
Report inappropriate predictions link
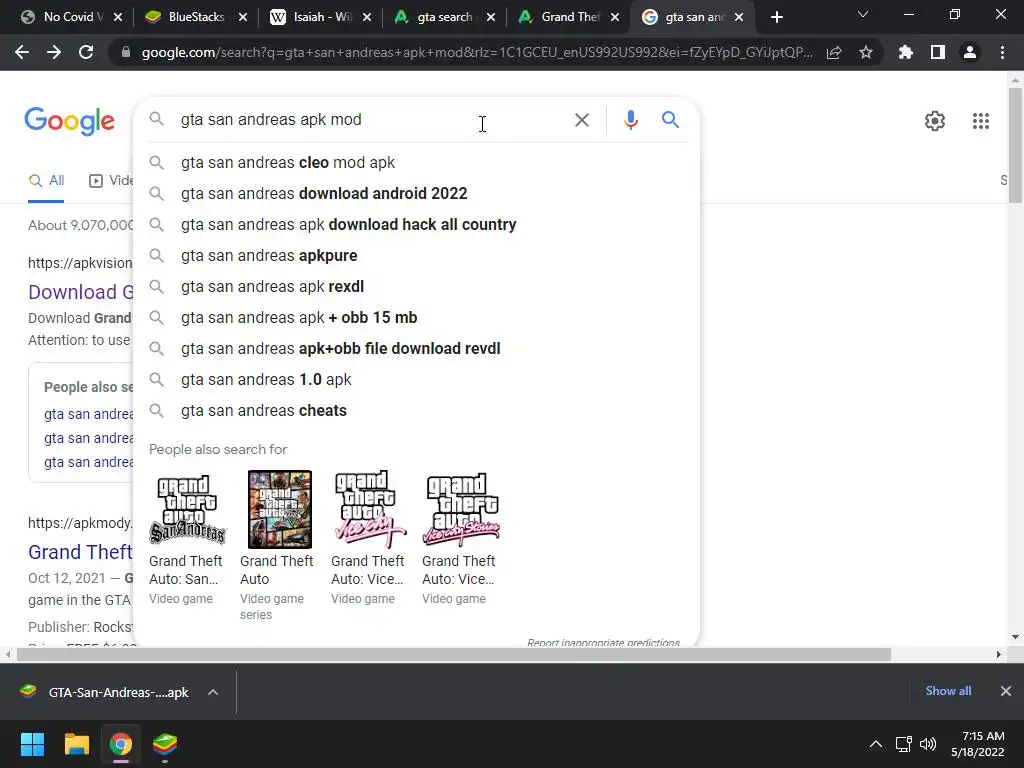(603, 643)
